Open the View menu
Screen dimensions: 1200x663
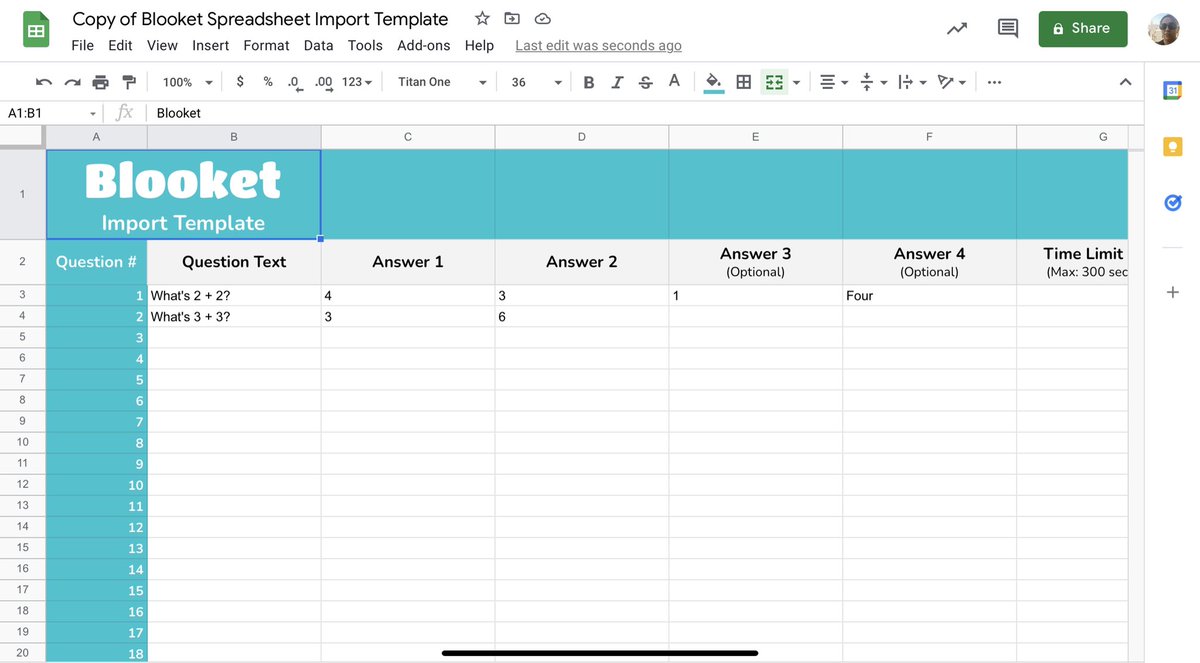(162, 45)
